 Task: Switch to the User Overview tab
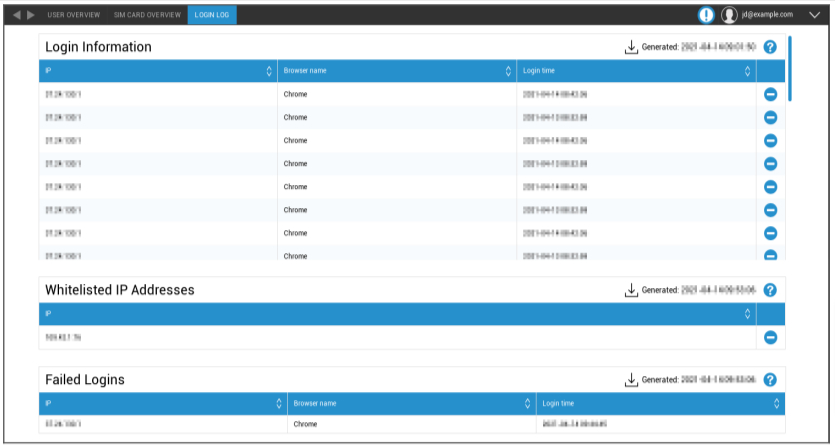click(75, 15)
